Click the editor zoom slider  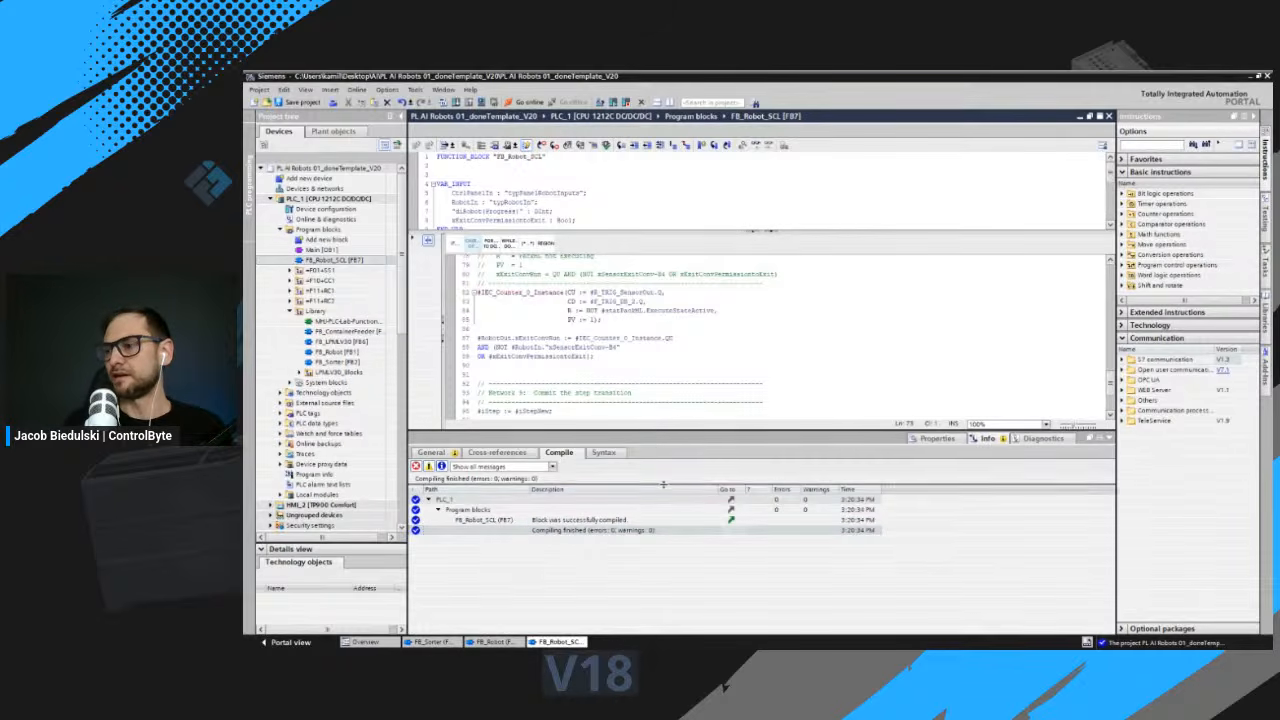1078,425
